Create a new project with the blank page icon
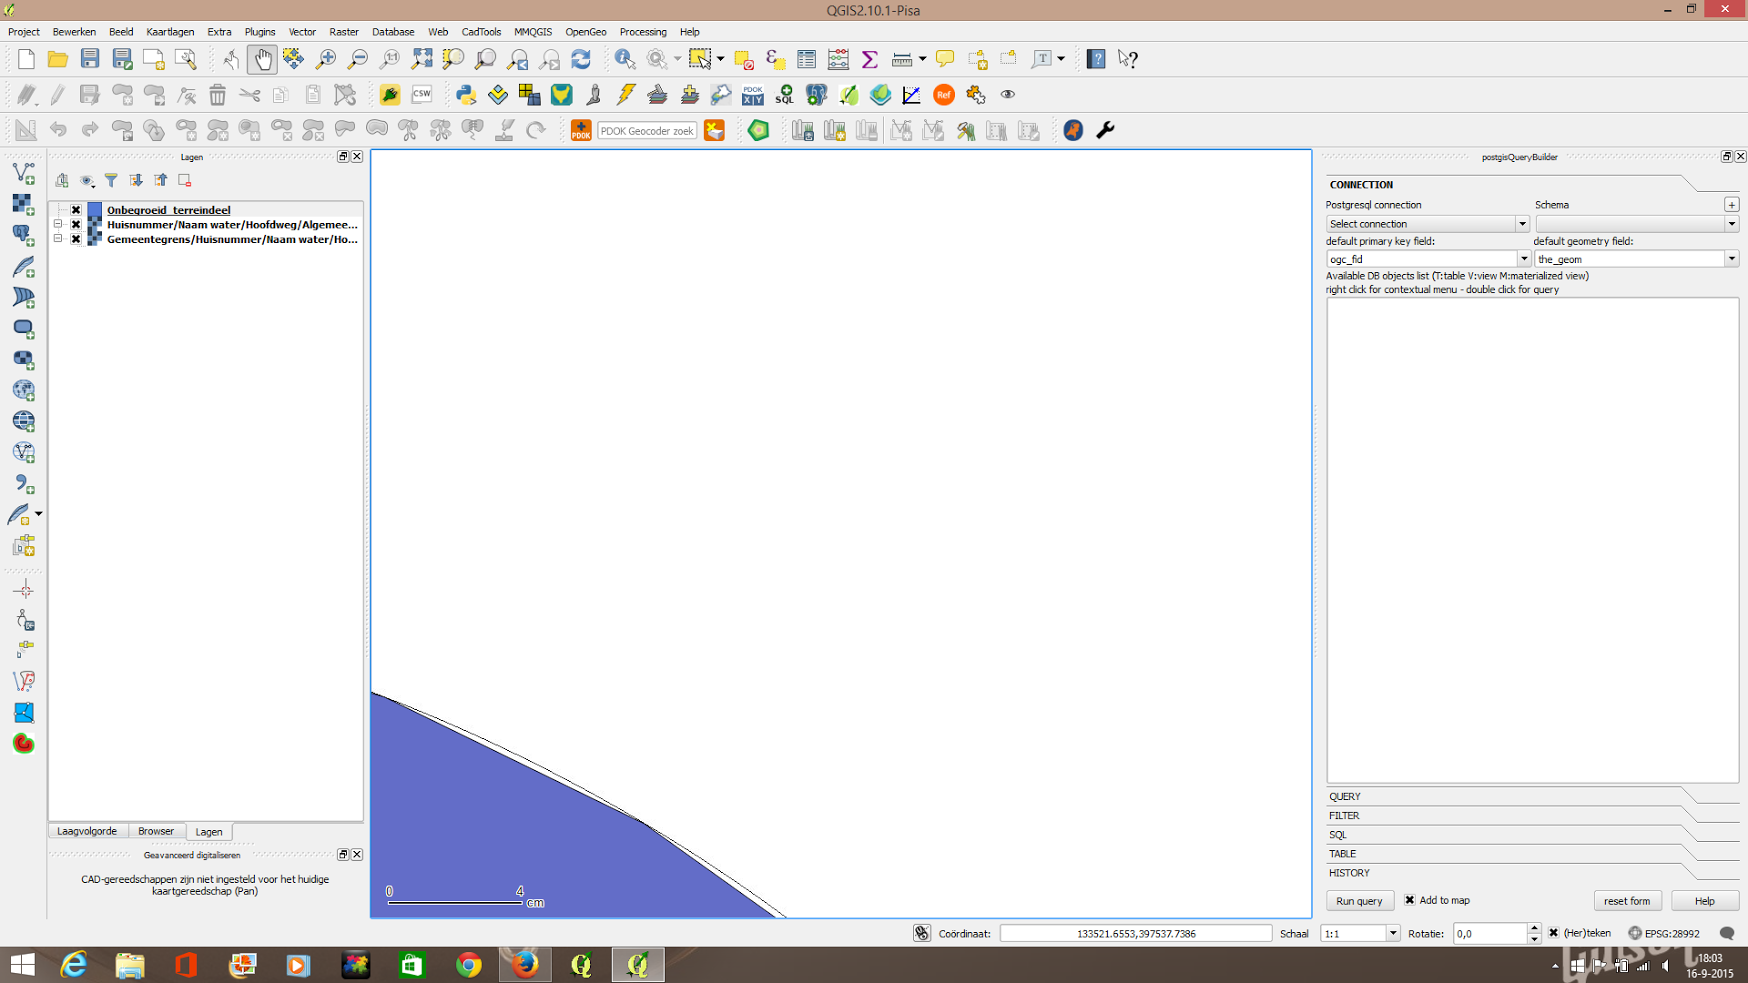Viewport: 1748px width, 983px height. [26, 59]
